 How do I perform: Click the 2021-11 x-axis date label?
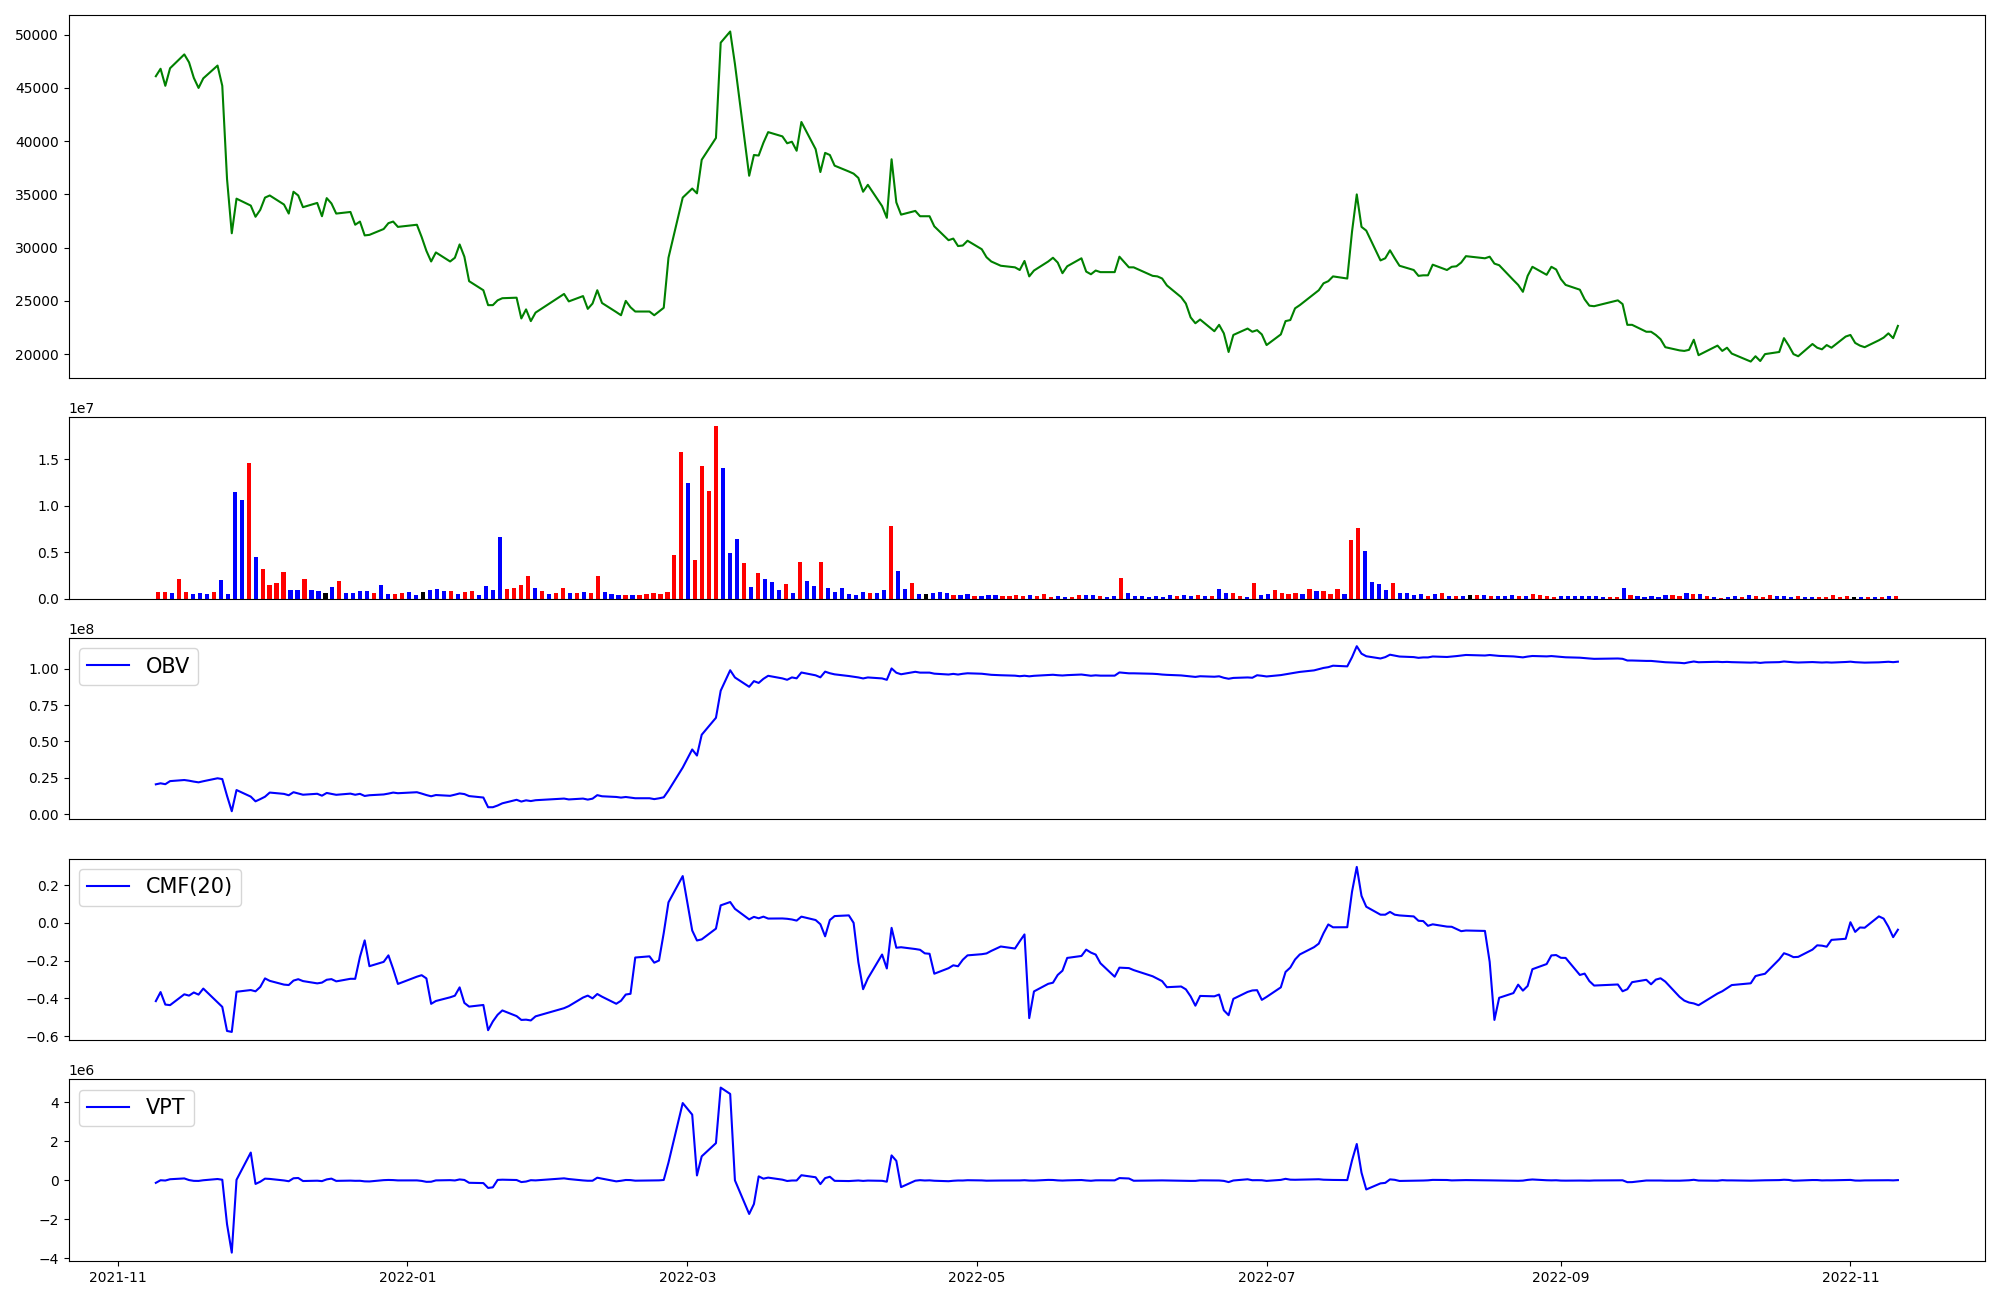click(x=118, y=1277)
